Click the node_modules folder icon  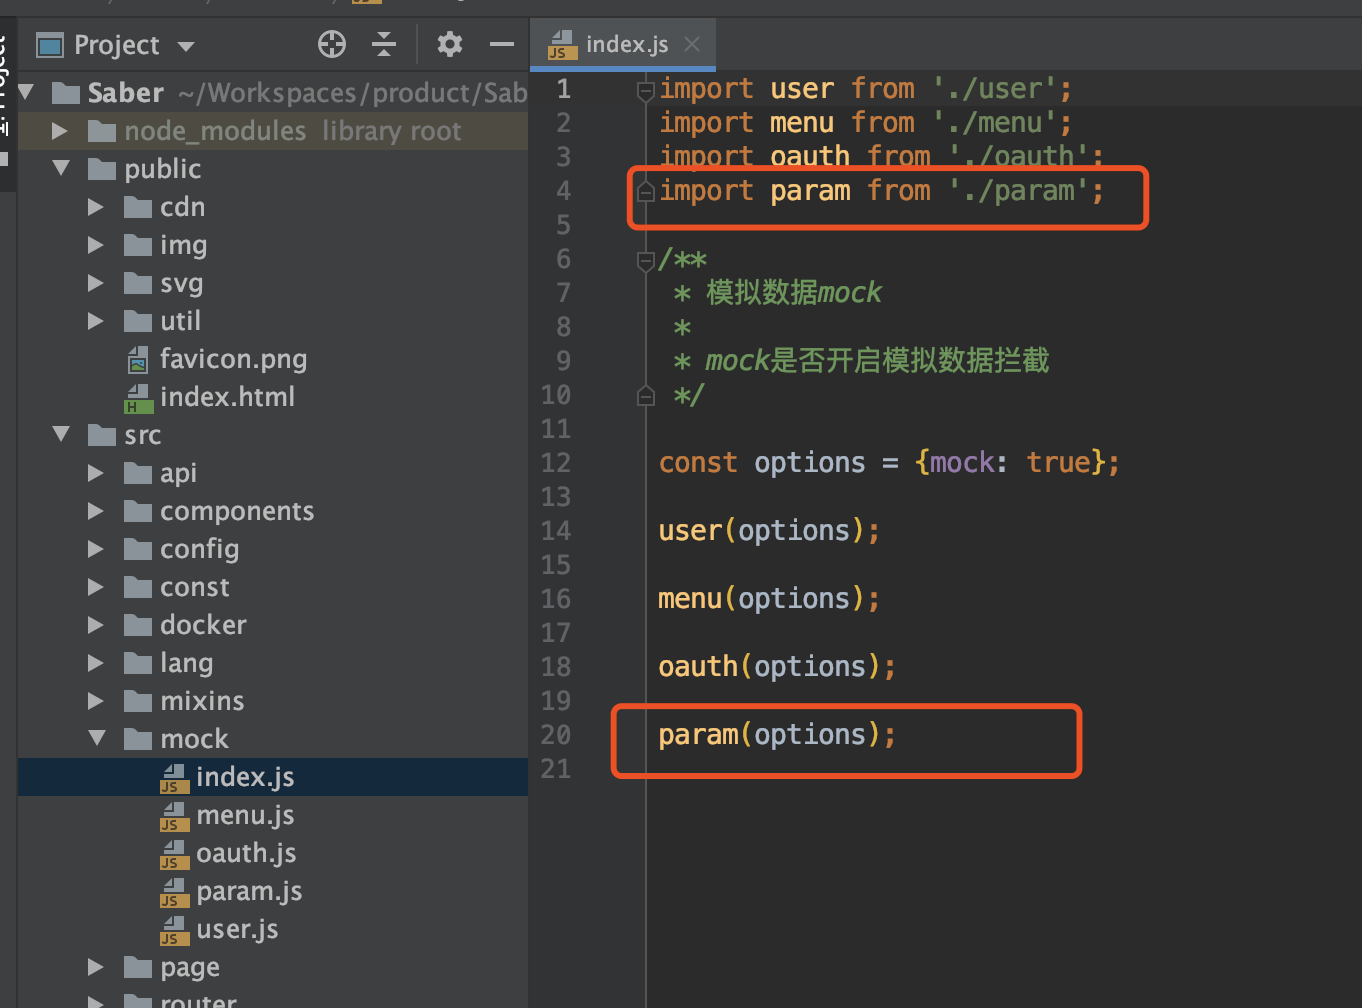point(102,131)
